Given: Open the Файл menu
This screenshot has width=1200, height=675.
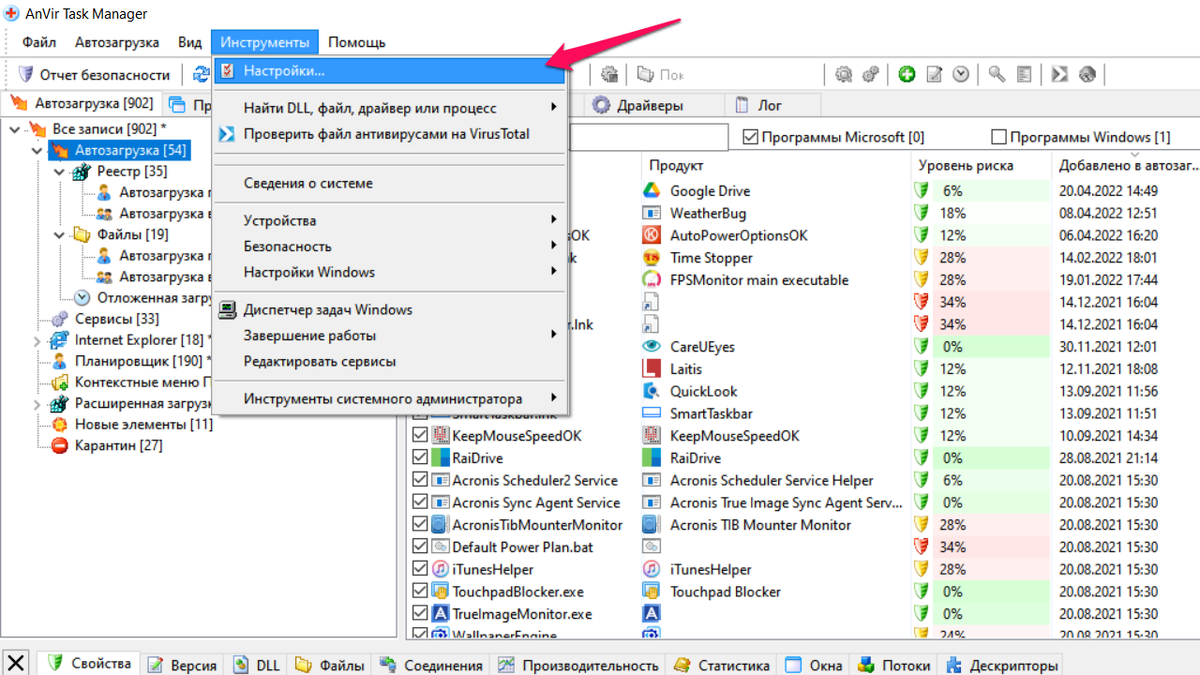Looking at the screenshot, I should coord(39,42).
